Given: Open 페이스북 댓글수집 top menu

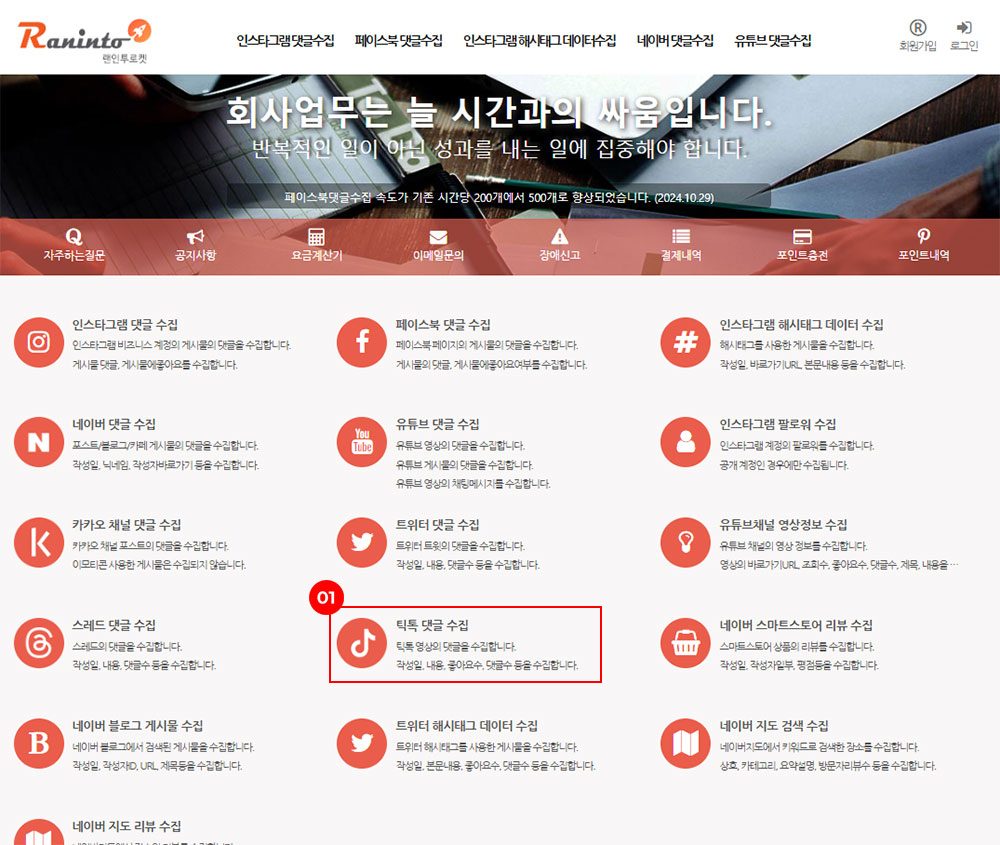Looking at the screenshot, I should [399, 41].
